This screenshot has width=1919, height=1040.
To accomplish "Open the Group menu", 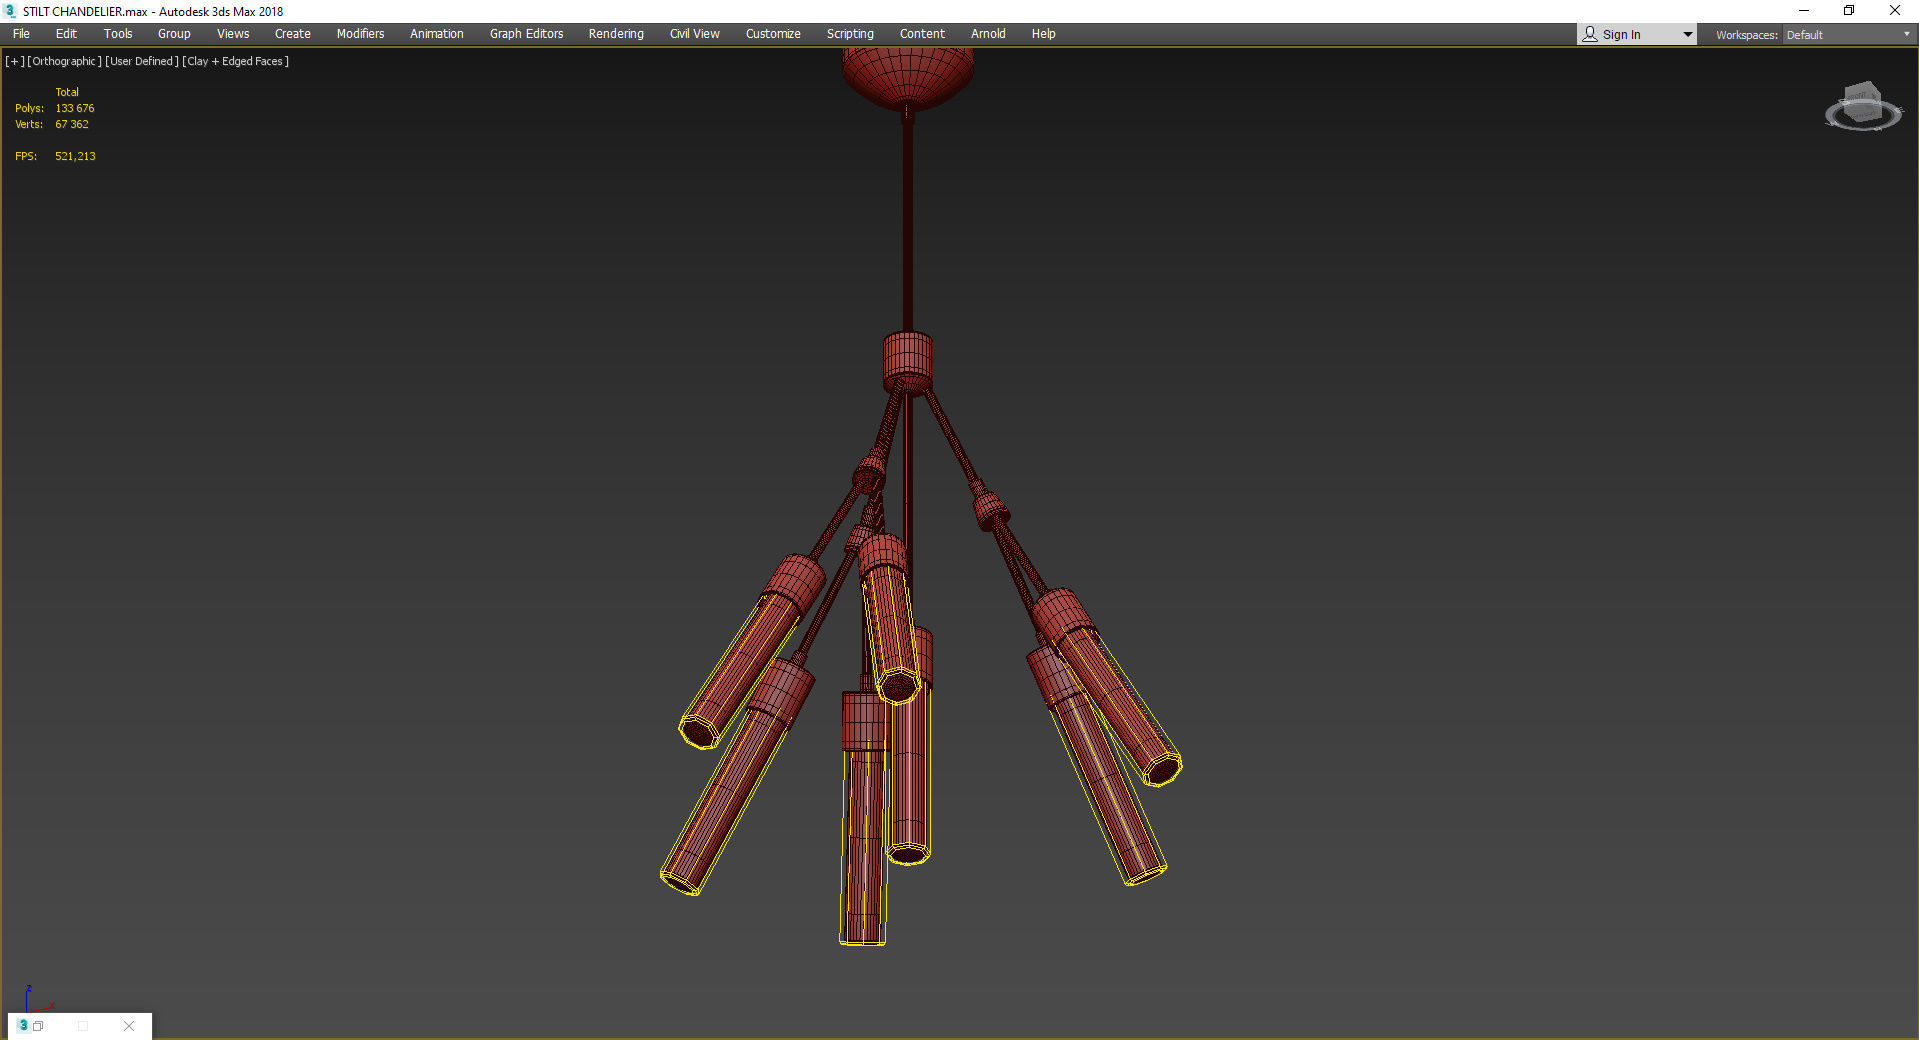I will [x=174, y=34].
